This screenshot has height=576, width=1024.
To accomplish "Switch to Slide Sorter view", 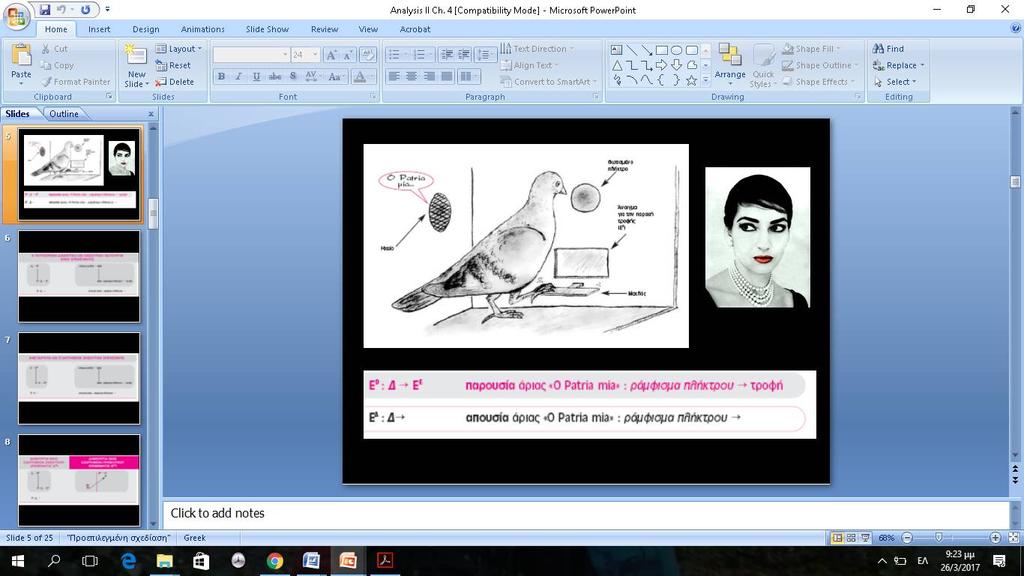I will [x=851, y=538].
